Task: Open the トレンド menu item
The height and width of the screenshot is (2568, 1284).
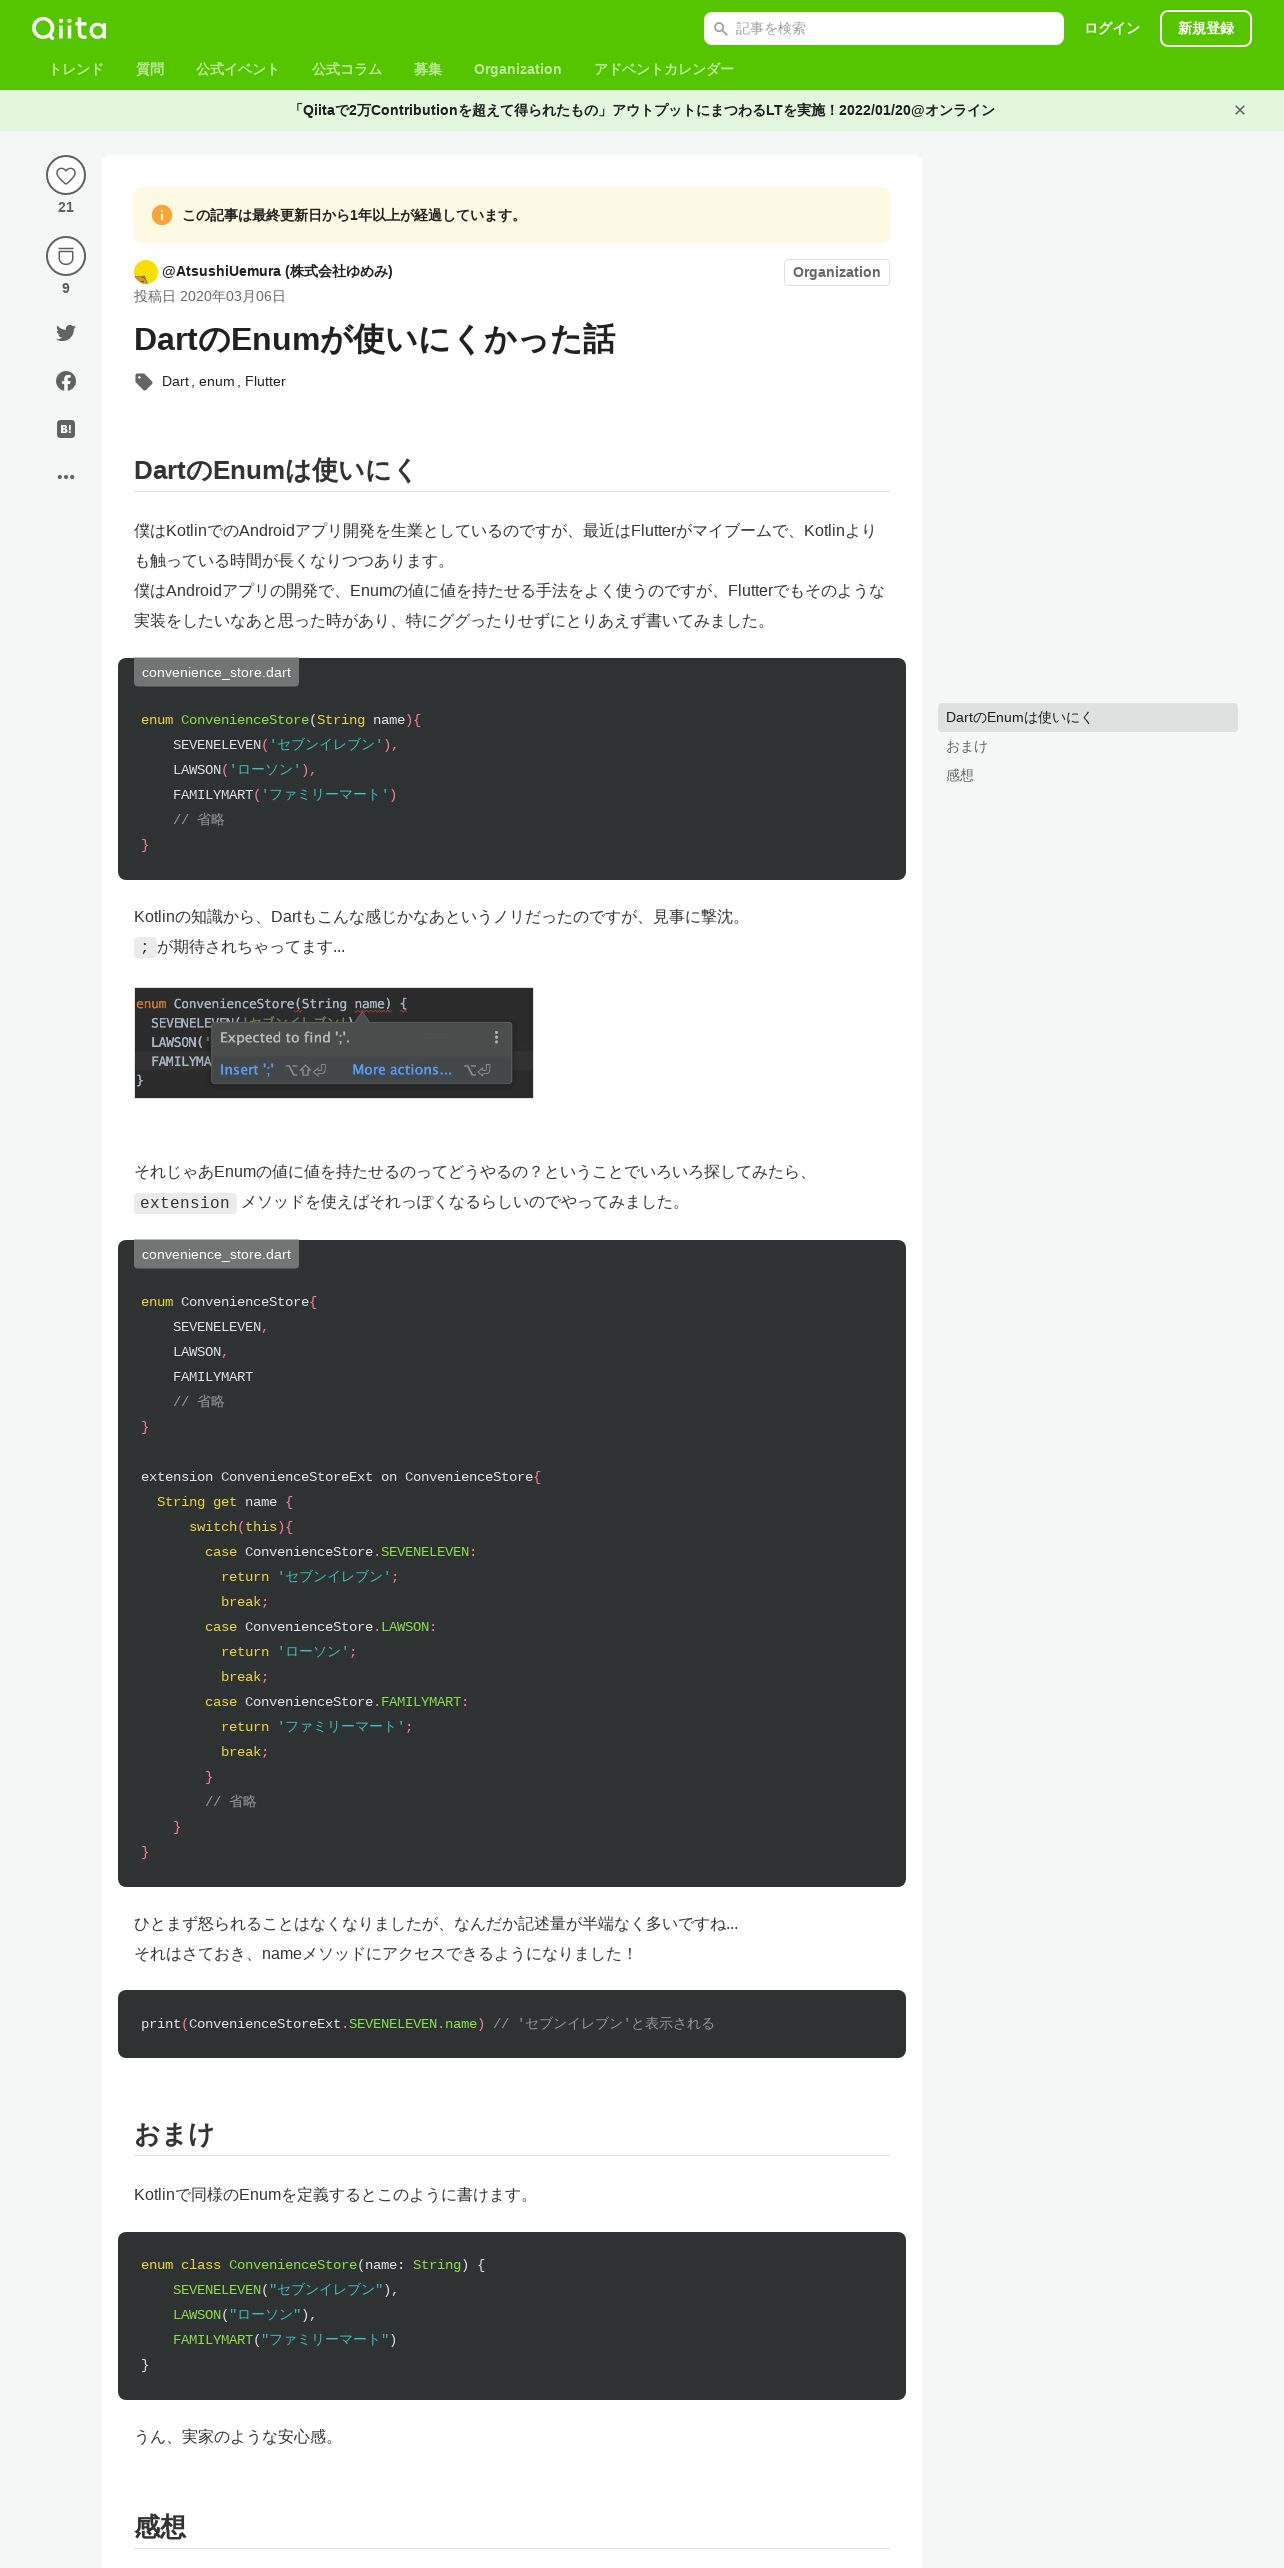Action: 76,69
